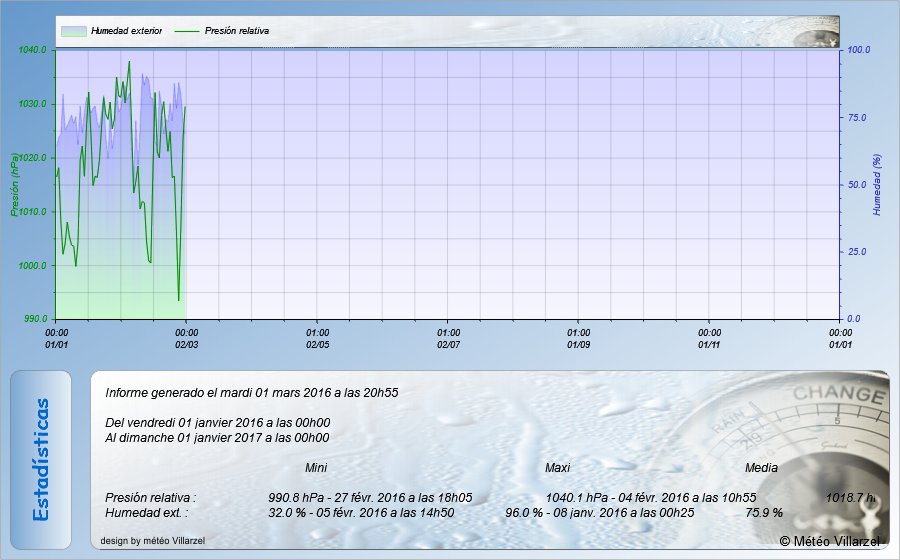
Task: Click the 100.0 humidity axis value
Action: (x=859, y=50)
